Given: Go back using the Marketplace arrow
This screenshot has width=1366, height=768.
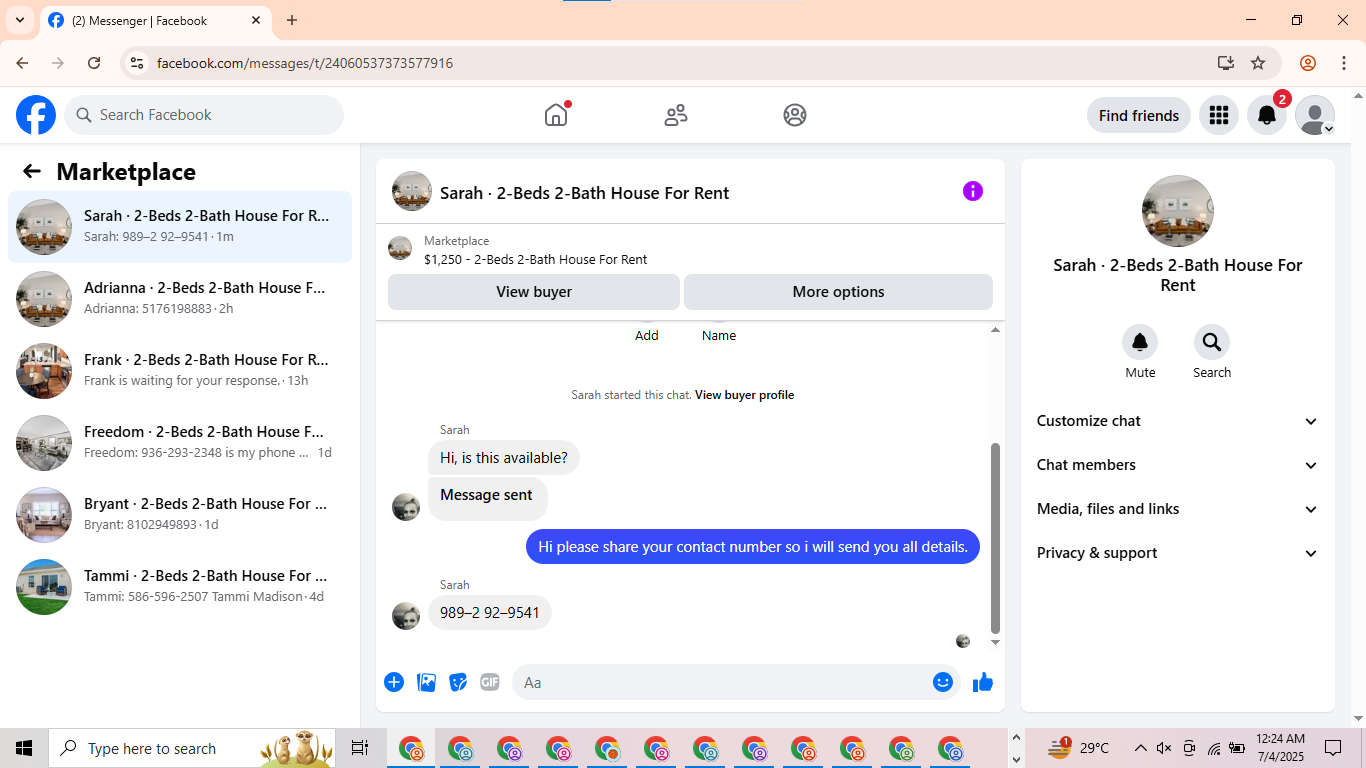Looking at the screenshot, I should click(32, 171).
